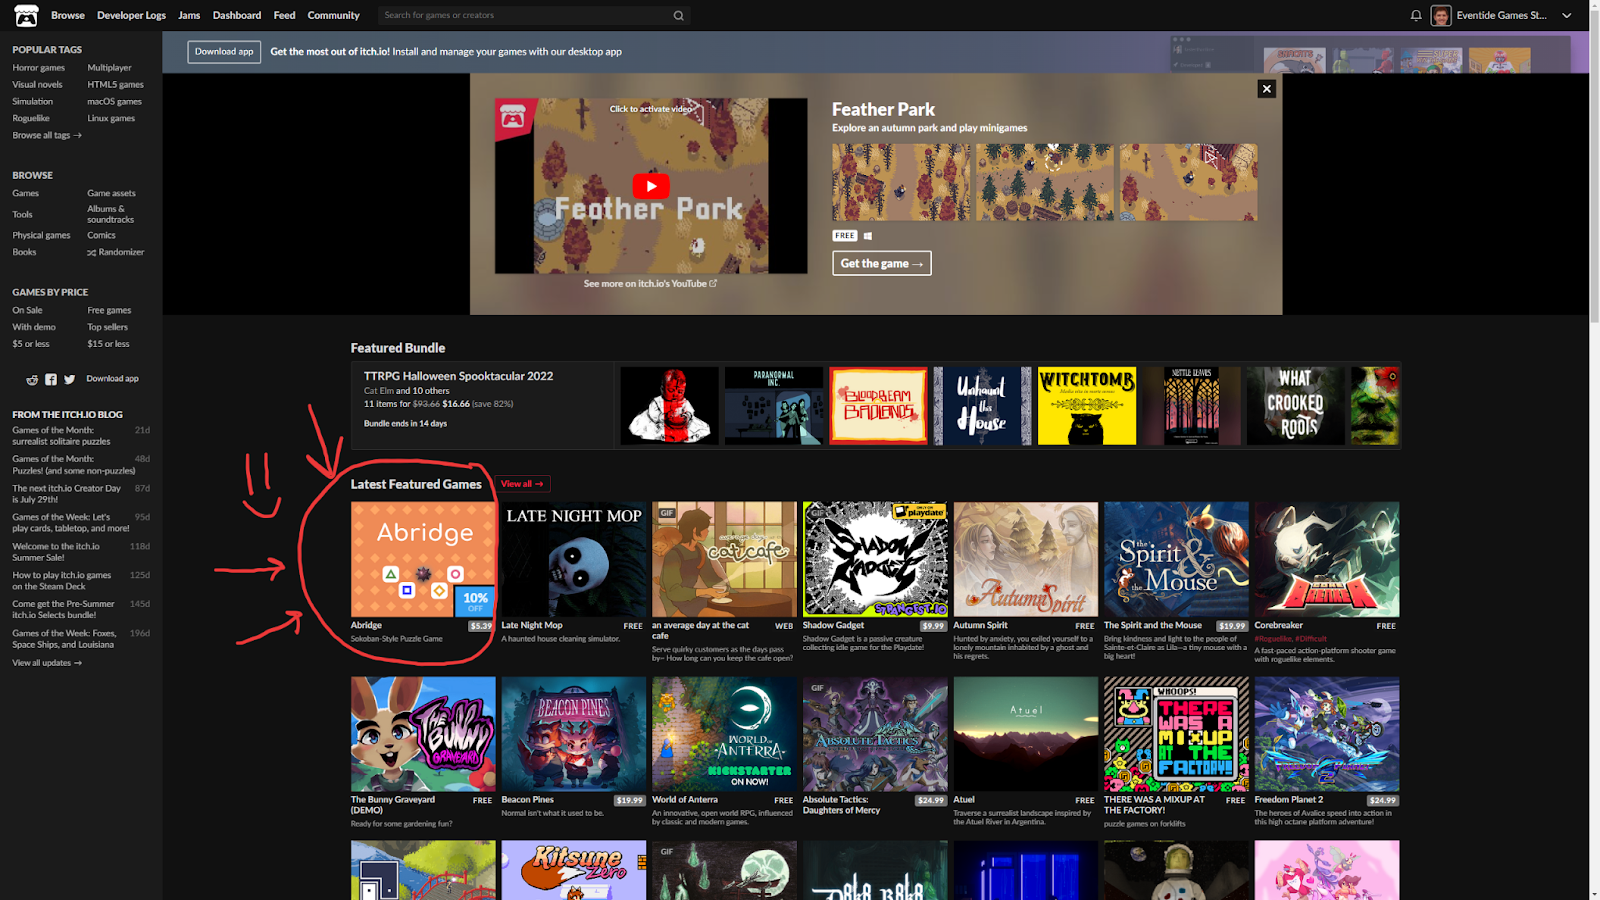Open the Feed nav item
Image resolution: width=1600 pixels, height=900 pixels.
[285, 15]
